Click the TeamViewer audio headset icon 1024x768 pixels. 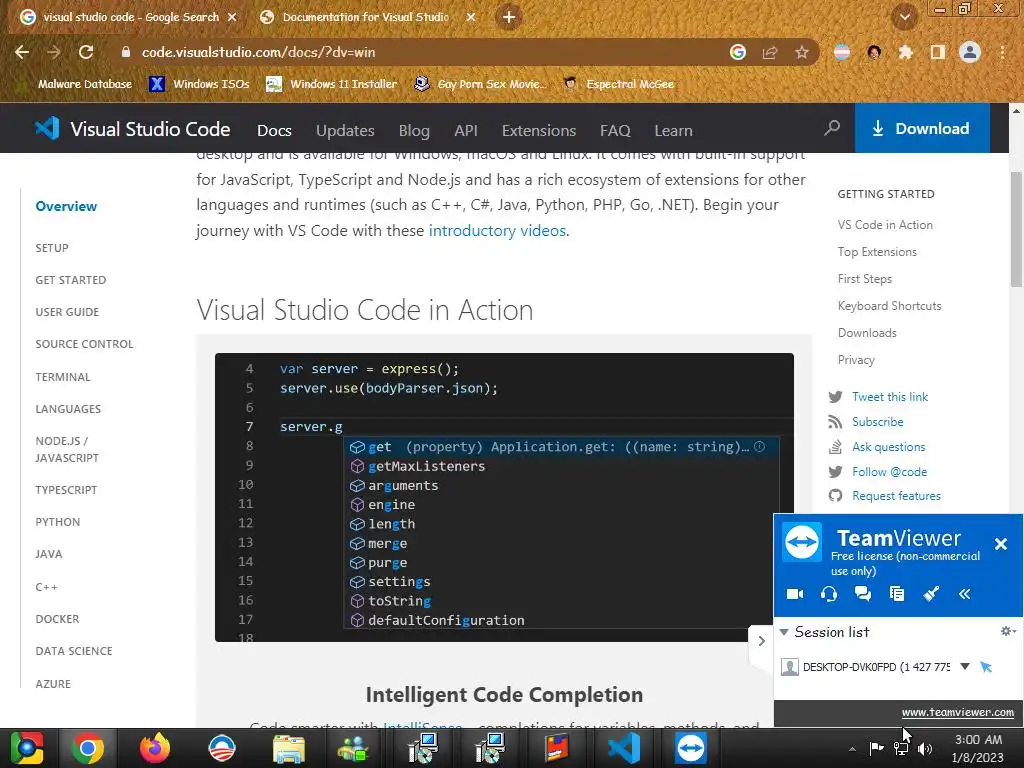(x=829, y=594)
